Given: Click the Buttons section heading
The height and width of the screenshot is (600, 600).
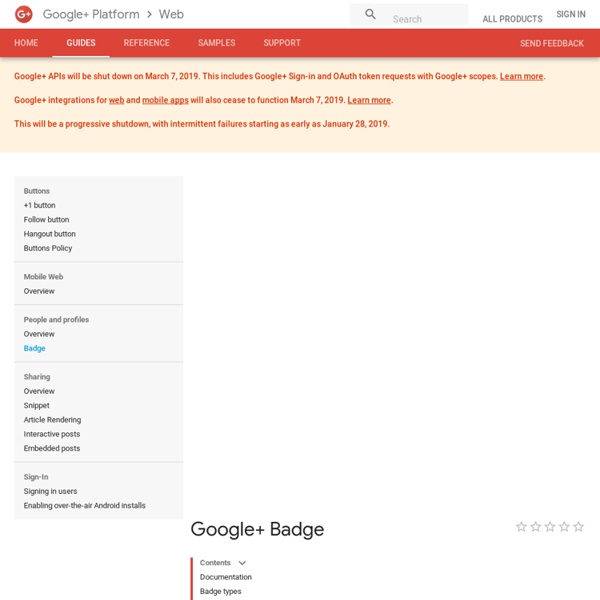Looking at the screenshot, I should [36, 191].
